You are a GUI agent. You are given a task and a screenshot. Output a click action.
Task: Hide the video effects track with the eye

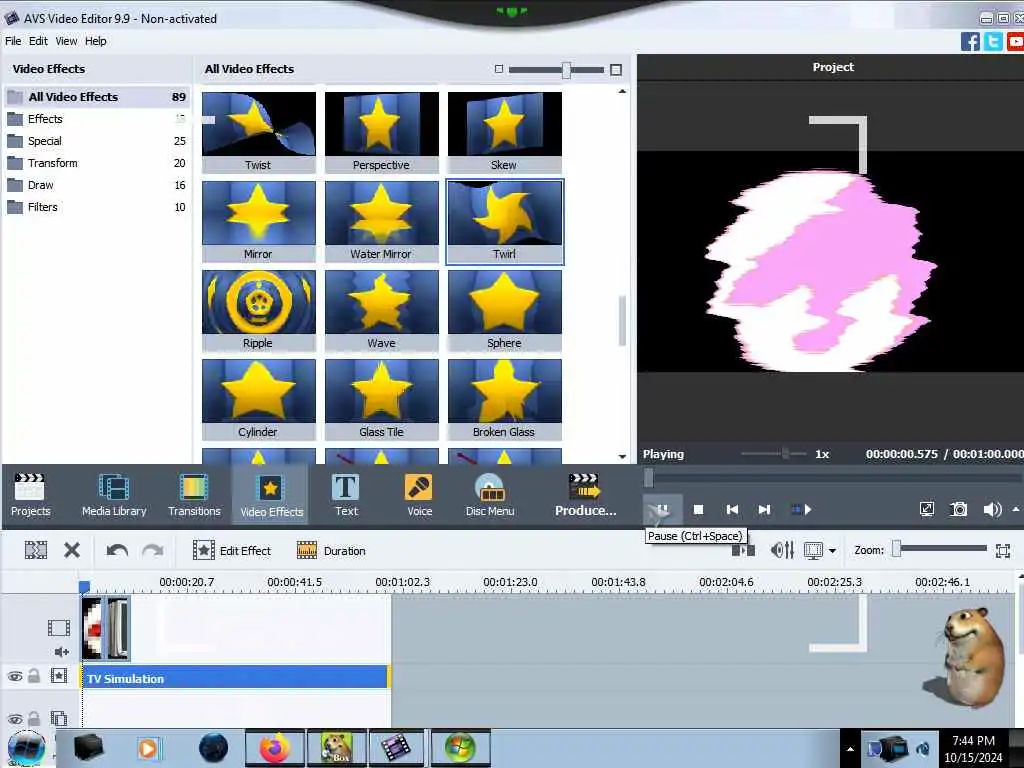point(14,677)
